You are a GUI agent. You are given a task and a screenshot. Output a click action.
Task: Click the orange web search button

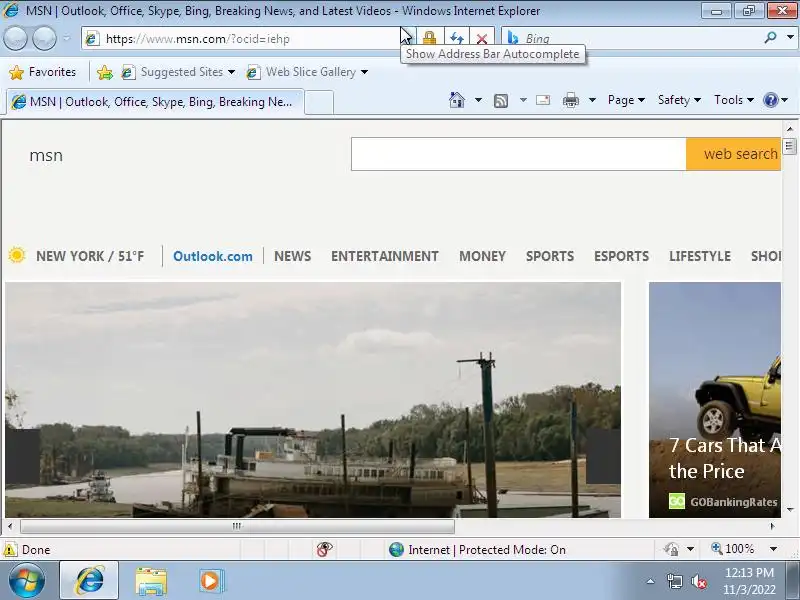(x=733, y=154)
